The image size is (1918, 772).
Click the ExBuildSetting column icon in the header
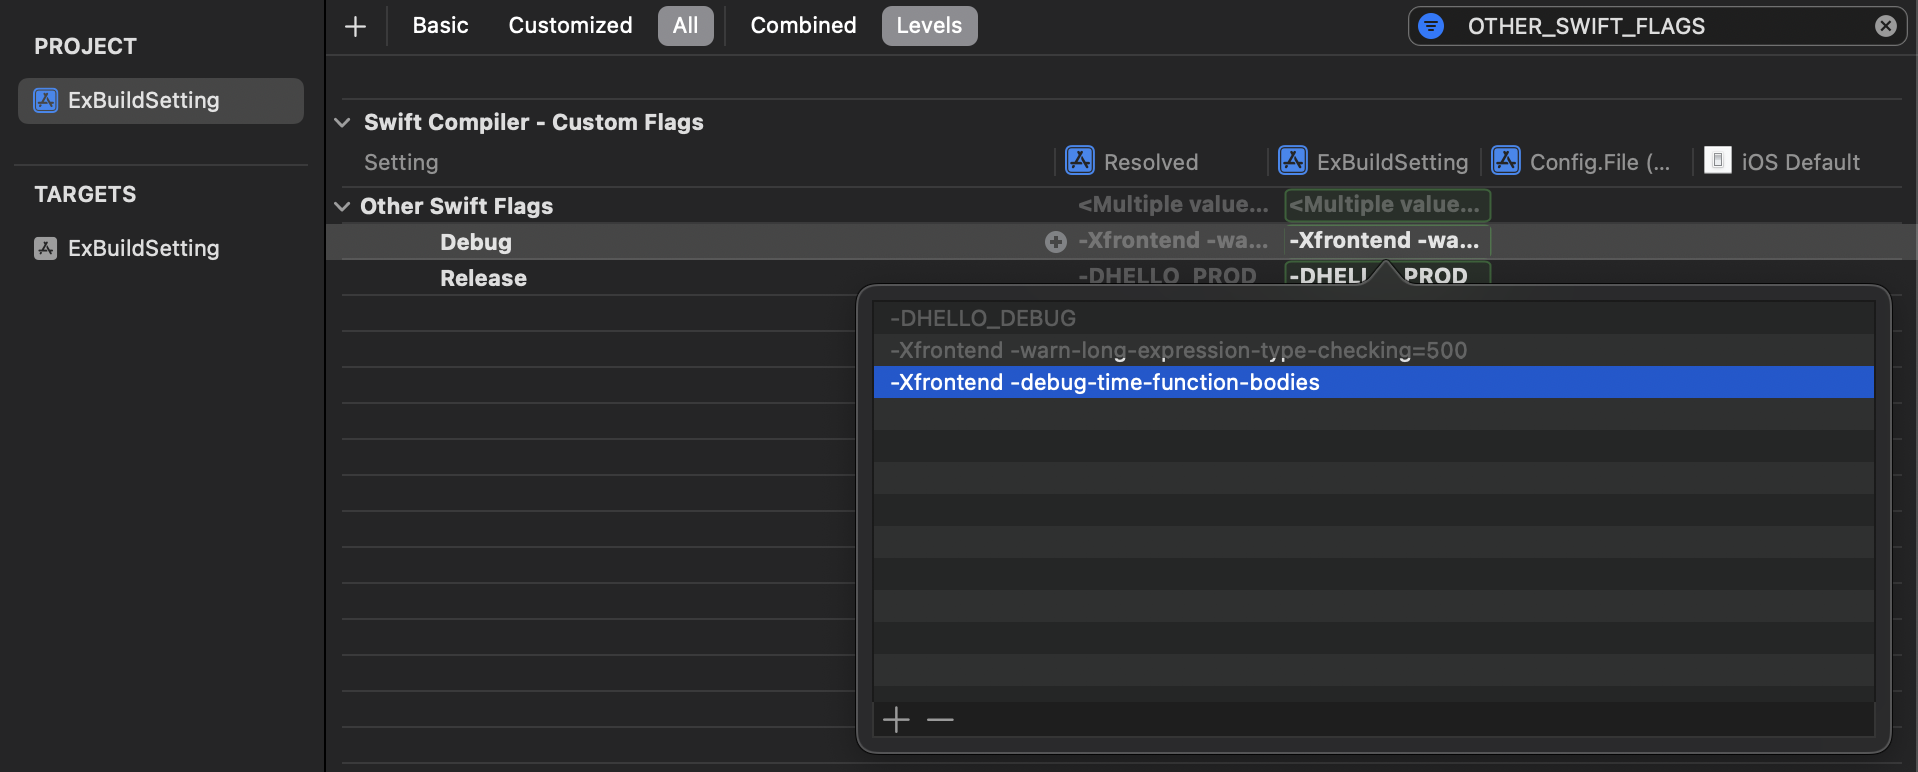(x=1293, y=160)
